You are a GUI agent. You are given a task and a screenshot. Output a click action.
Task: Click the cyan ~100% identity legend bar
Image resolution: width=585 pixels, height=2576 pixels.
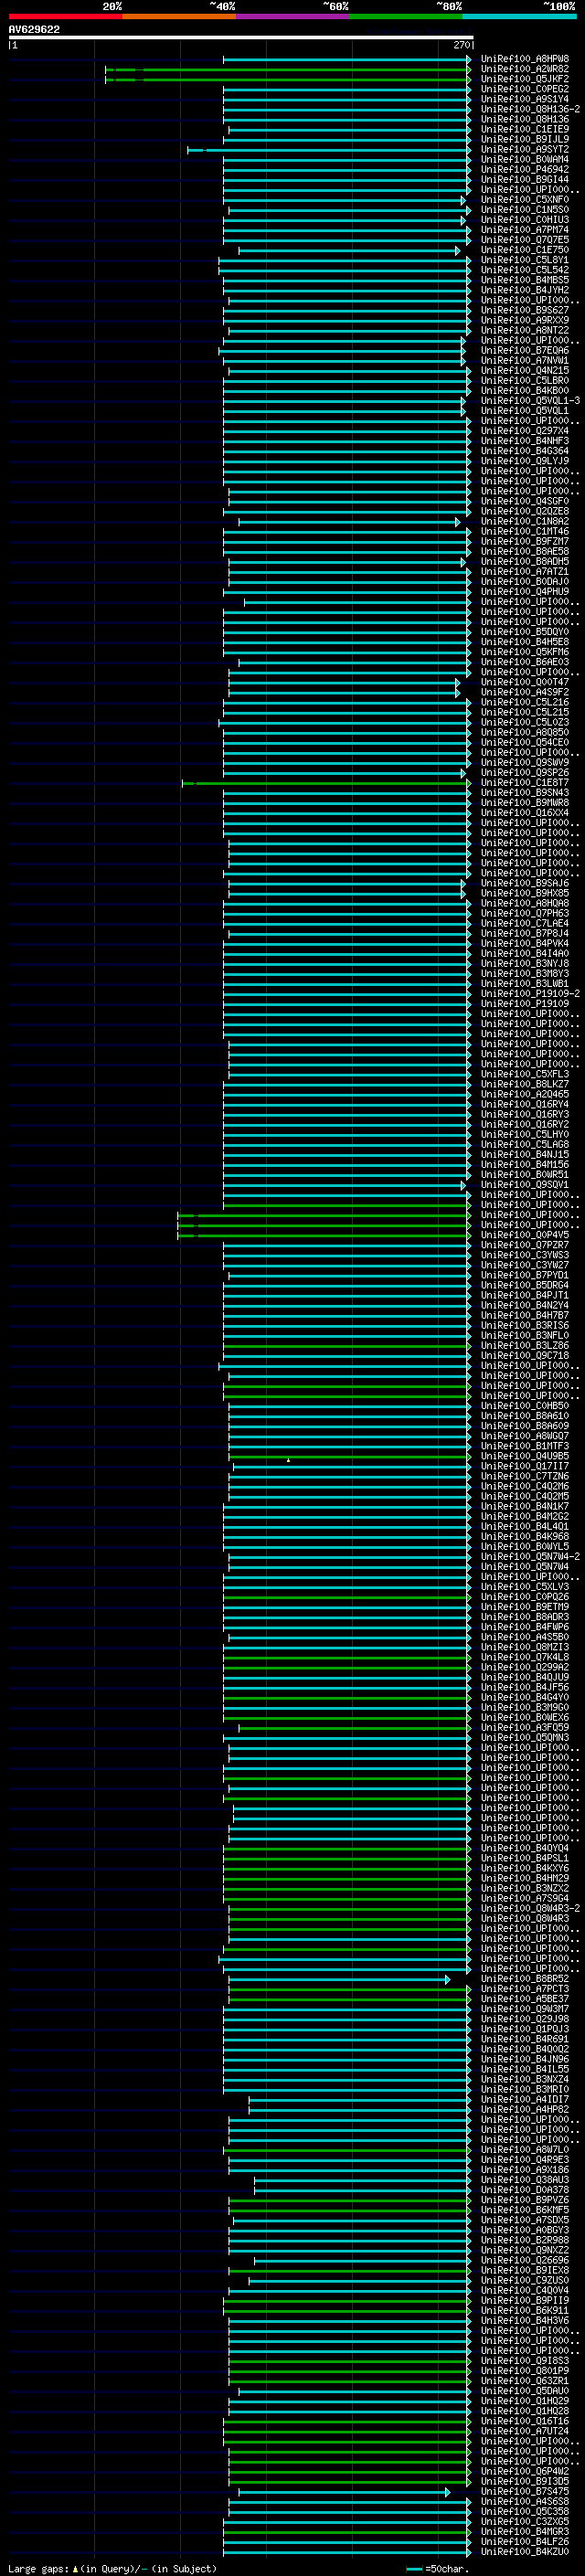point(519,16)
